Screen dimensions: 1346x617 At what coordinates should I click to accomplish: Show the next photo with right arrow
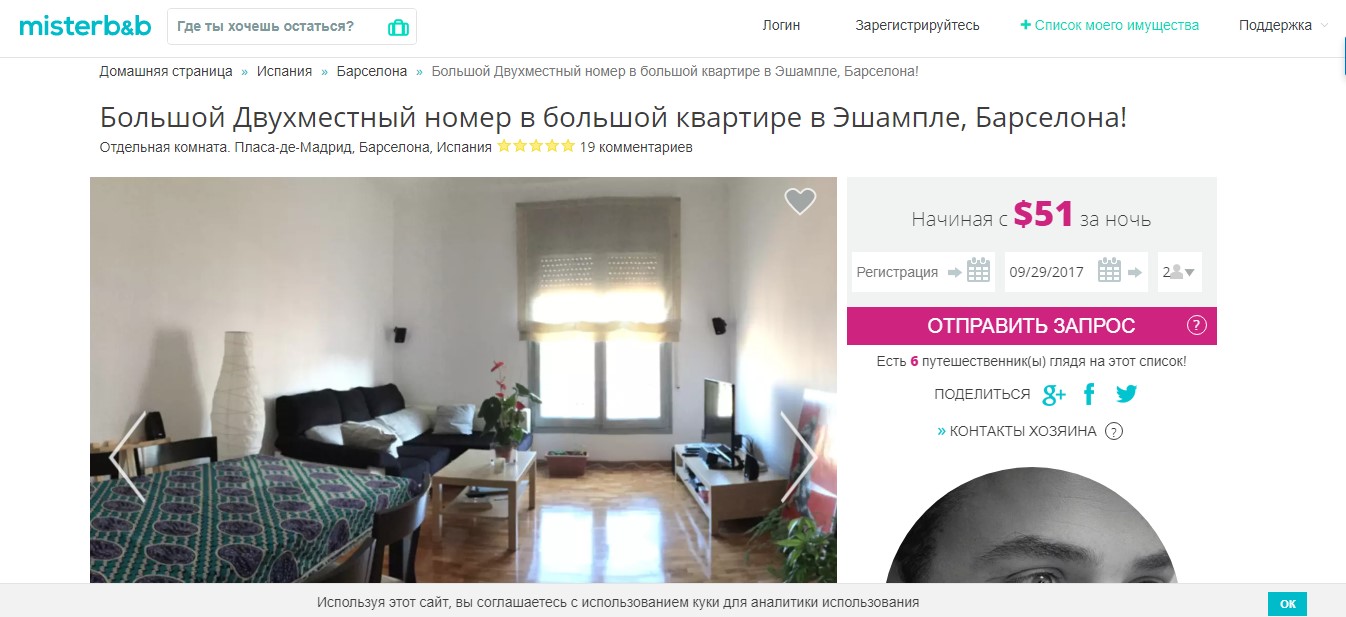point(799,457)
